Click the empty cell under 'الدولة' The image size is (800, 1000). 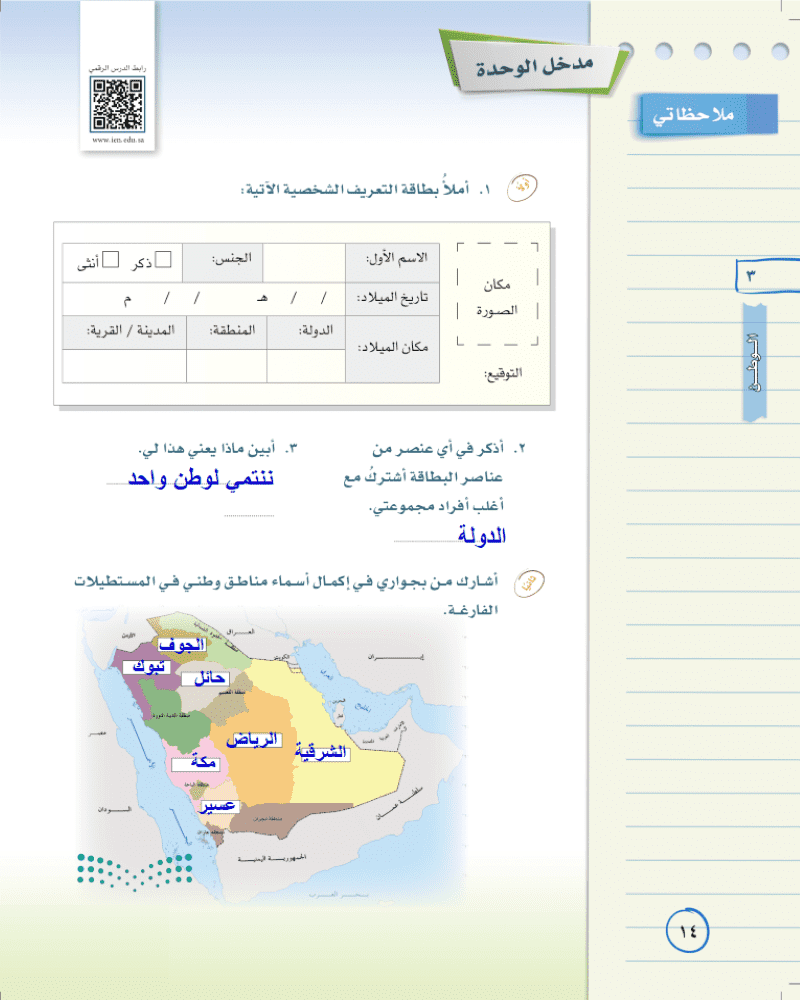(x=306, y=365)
